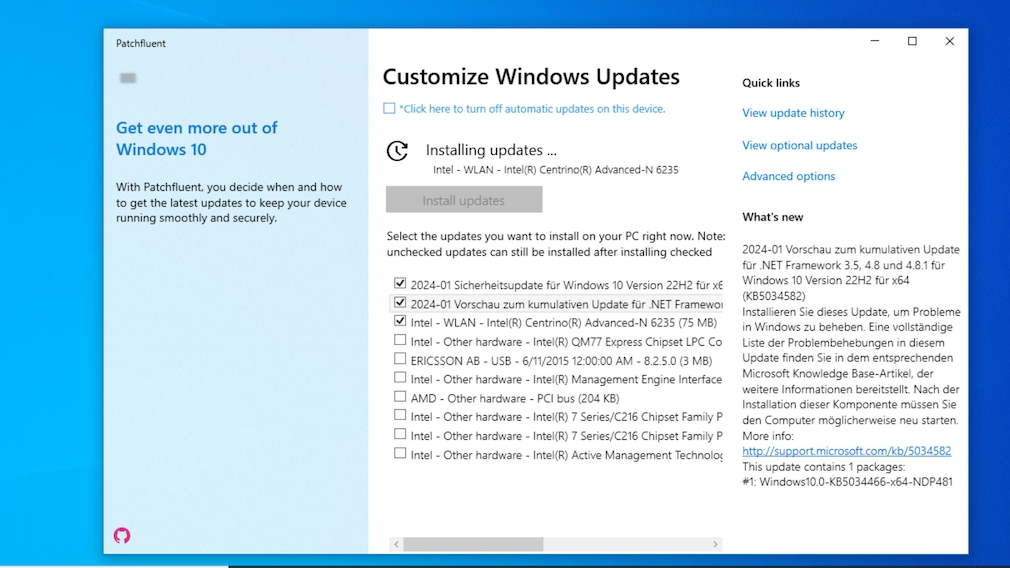This screenshot has width=1010, height=568.
Task: Click the disabled Install updates button
Action: click(x=464, y=200)
